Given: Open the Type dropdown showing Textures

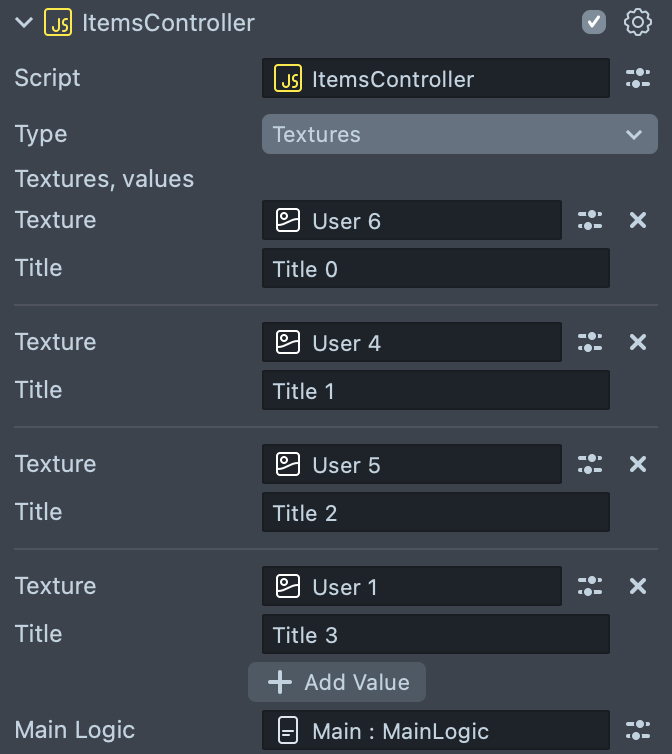Looking at the screenshot, I should click(459, 134).
